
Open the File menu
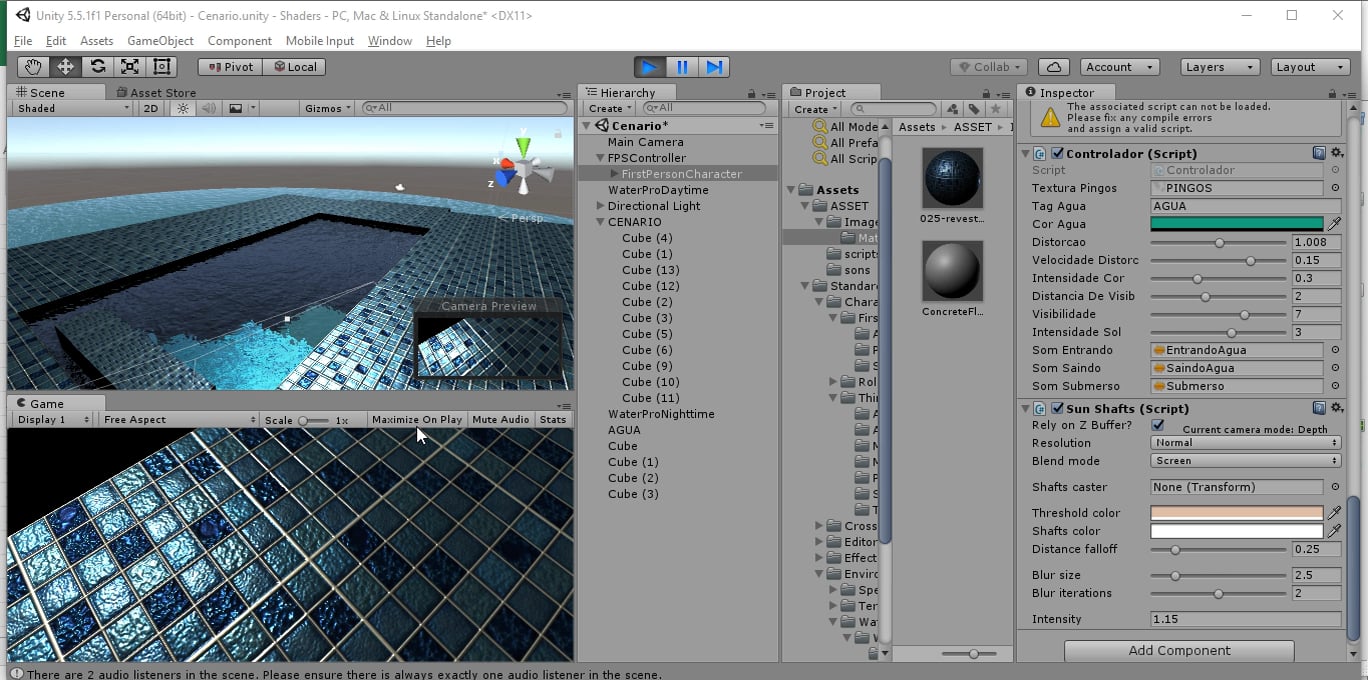23,41
